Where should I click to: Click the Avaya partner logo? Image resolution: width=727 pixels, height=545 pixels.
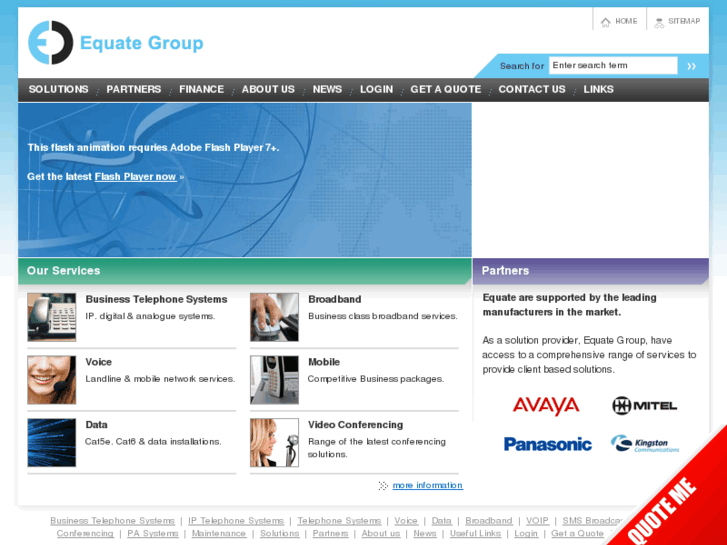click(546, 406)
